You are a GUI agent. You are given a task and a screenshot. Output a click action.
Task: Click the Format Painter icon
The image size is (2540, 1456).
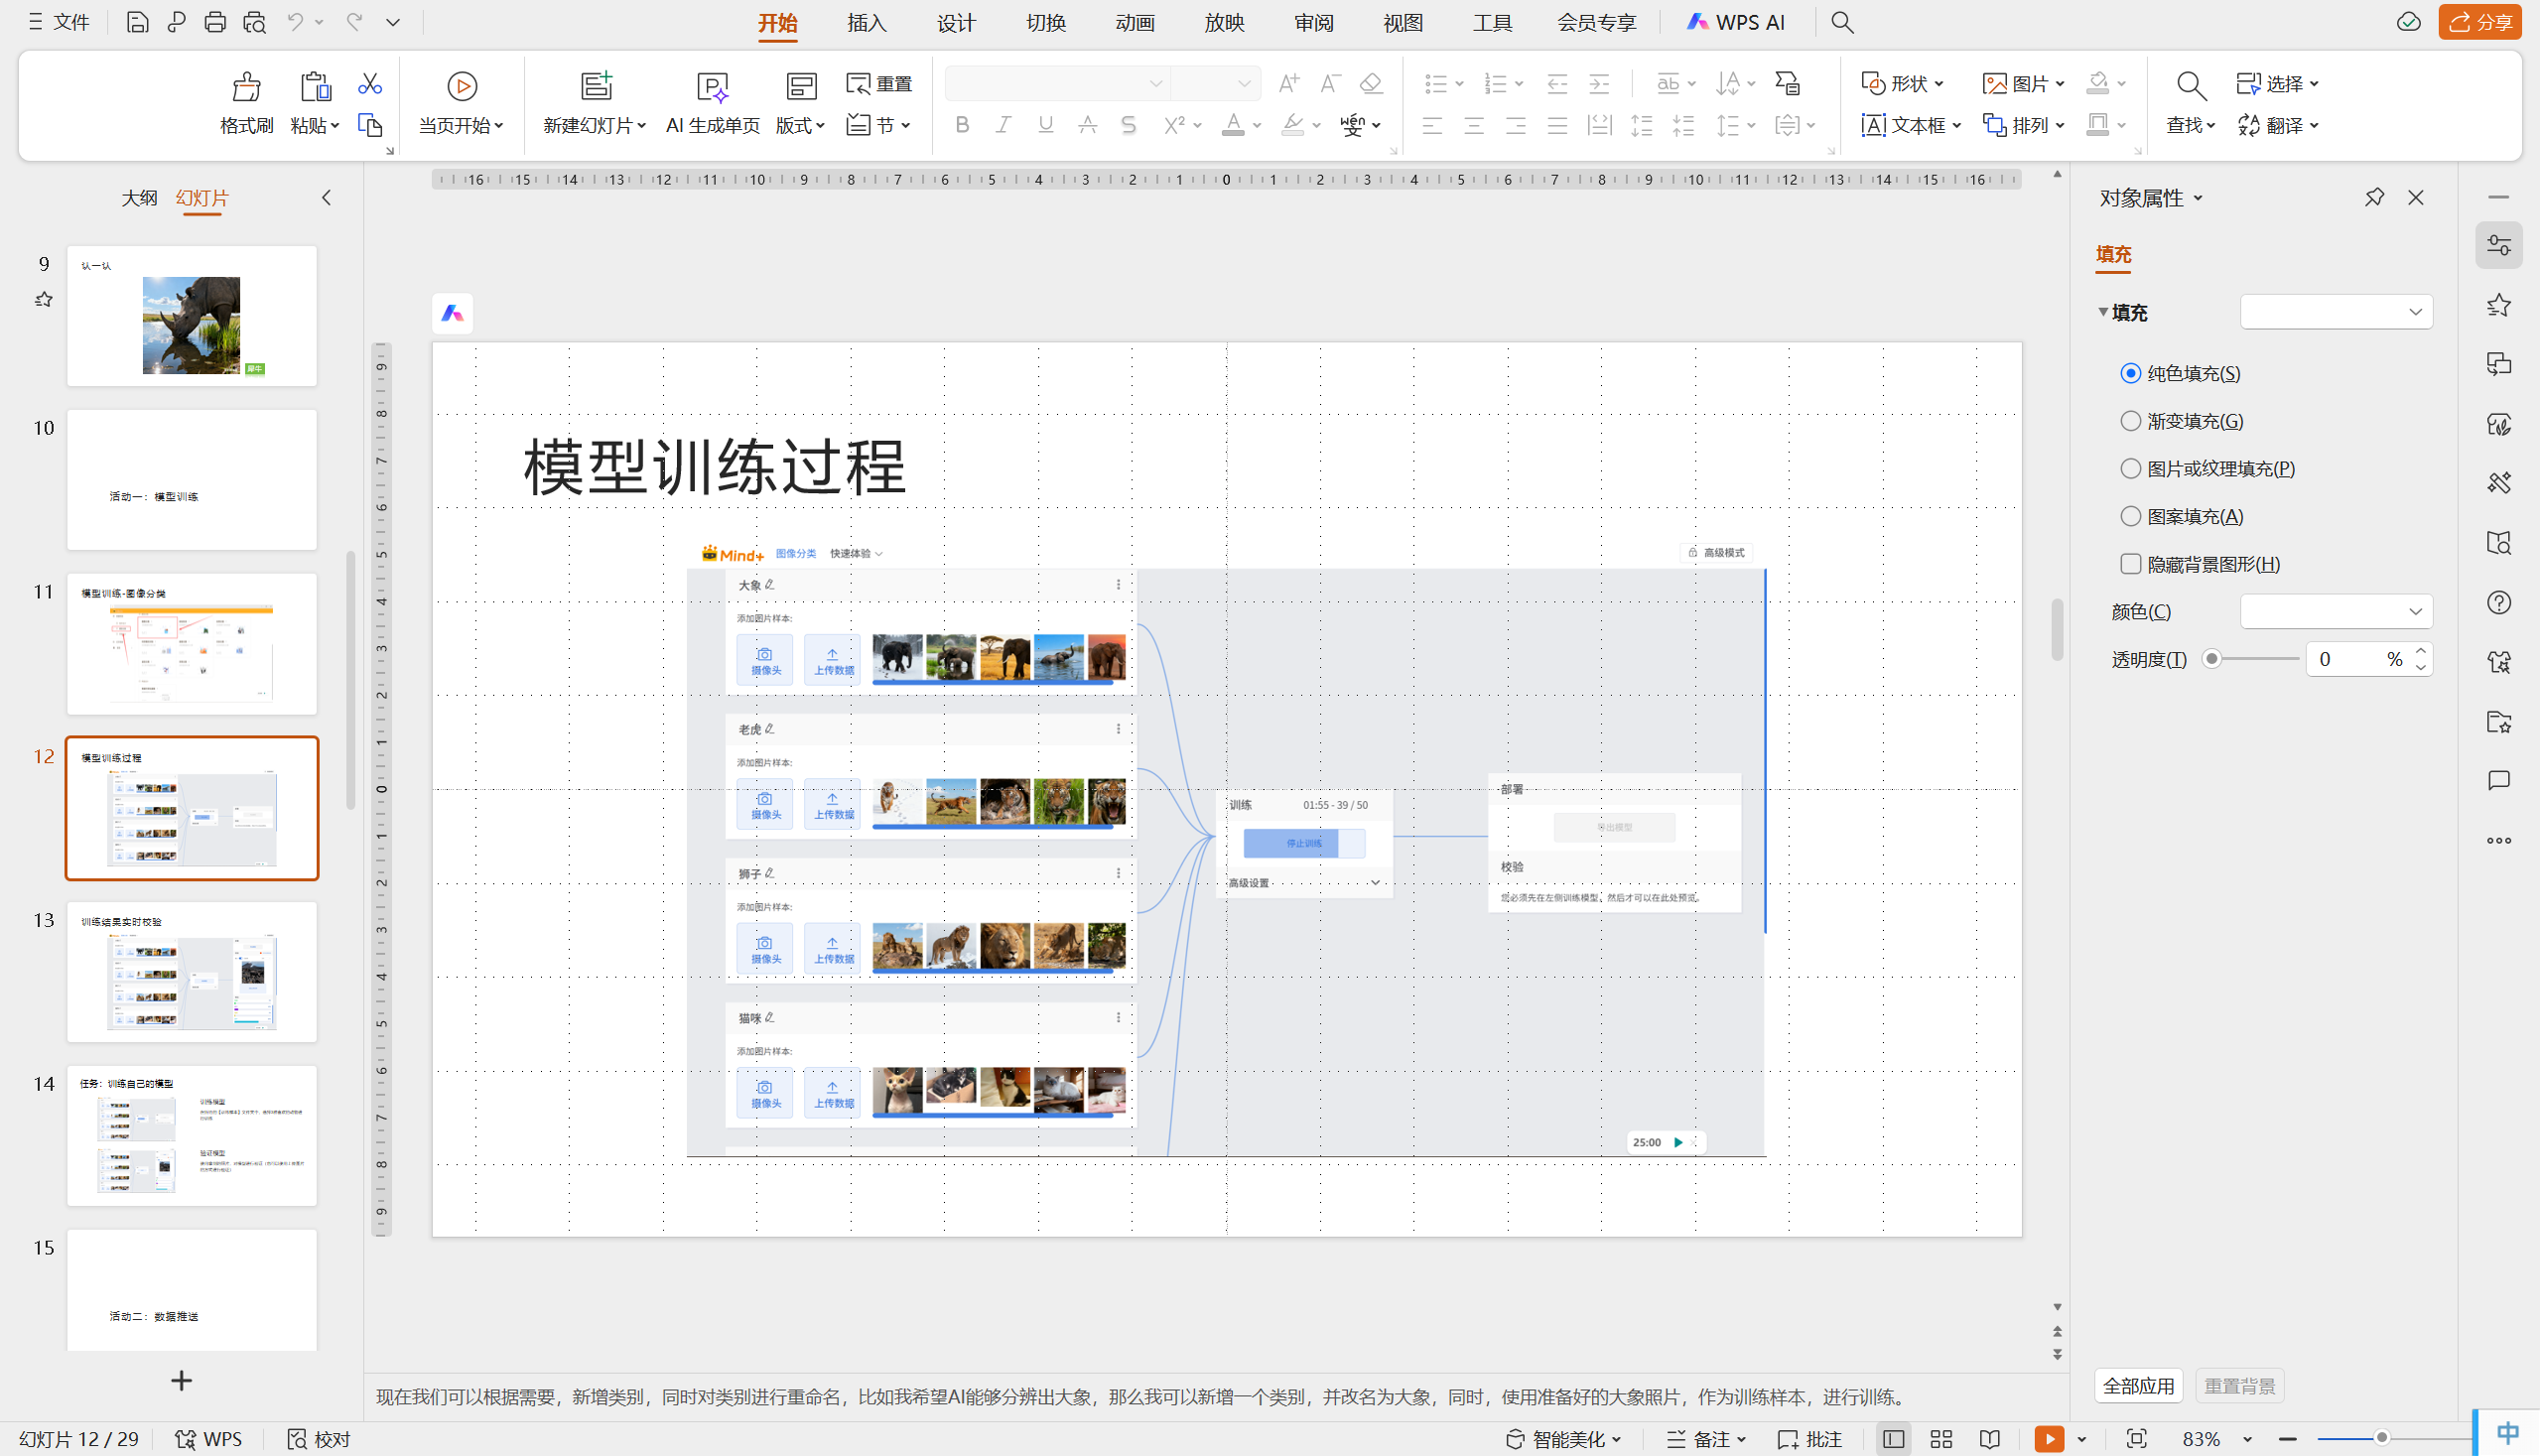pos(246,87)
